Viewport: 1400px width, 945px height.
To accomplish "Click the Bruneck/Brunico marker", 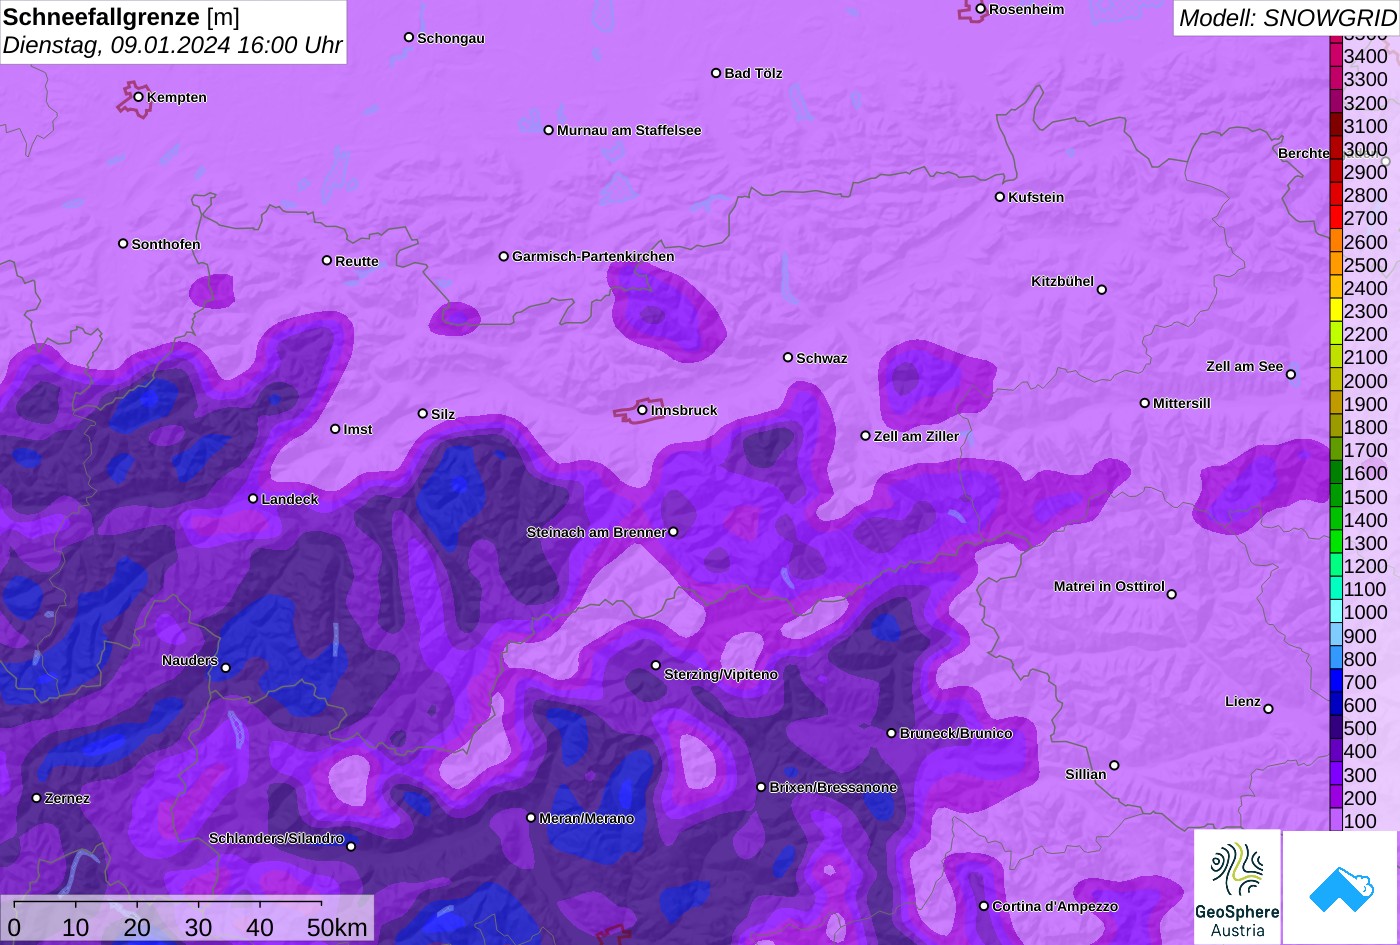I will 891,733.
